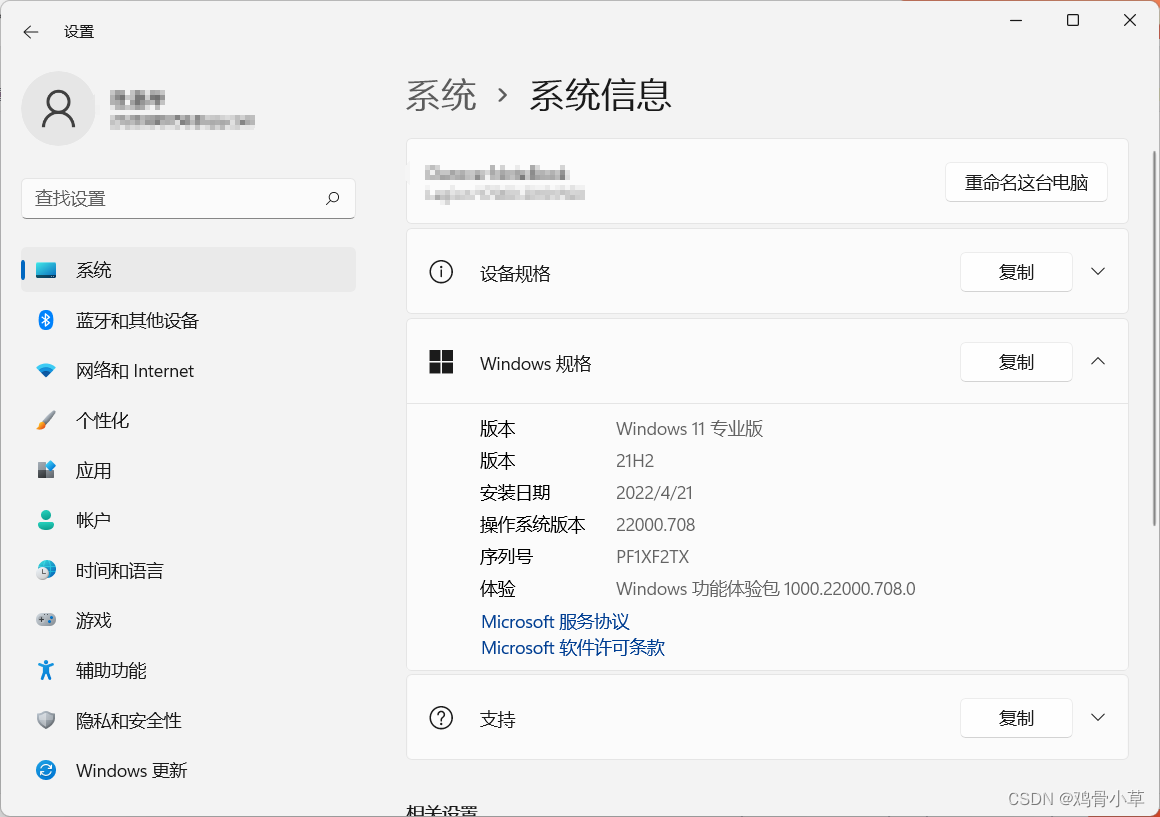Collapse the Windows 规格 section chevron
Screen dimensions: 1160x817
tap(1098, 361)
